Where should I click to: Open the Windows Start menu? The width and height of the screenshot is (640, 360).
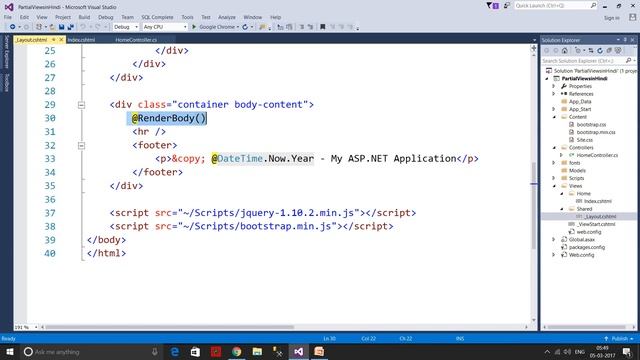9,352
